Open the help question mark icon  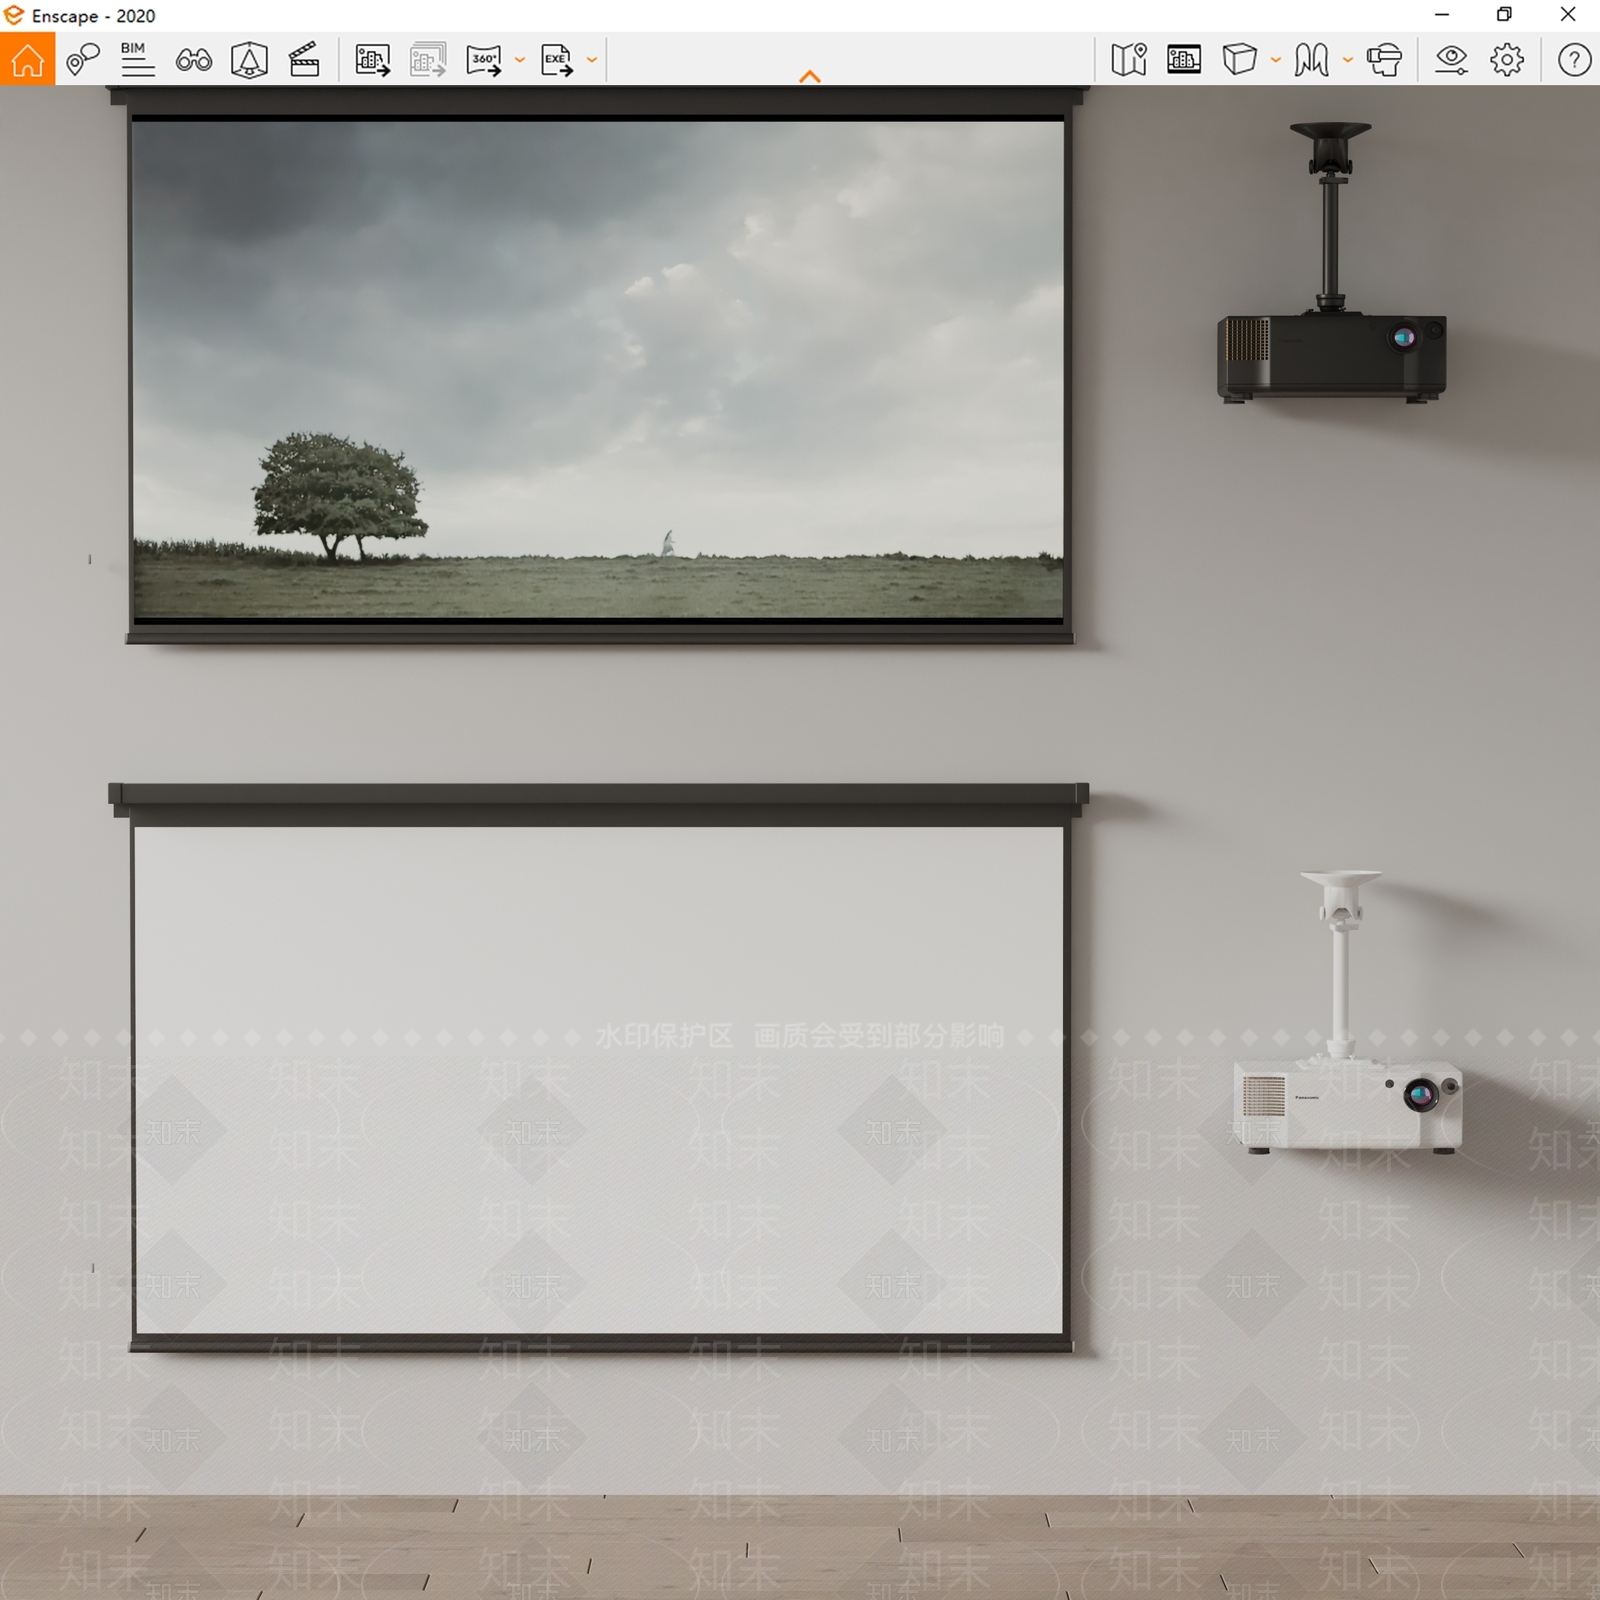click(x=1574, y=60)
